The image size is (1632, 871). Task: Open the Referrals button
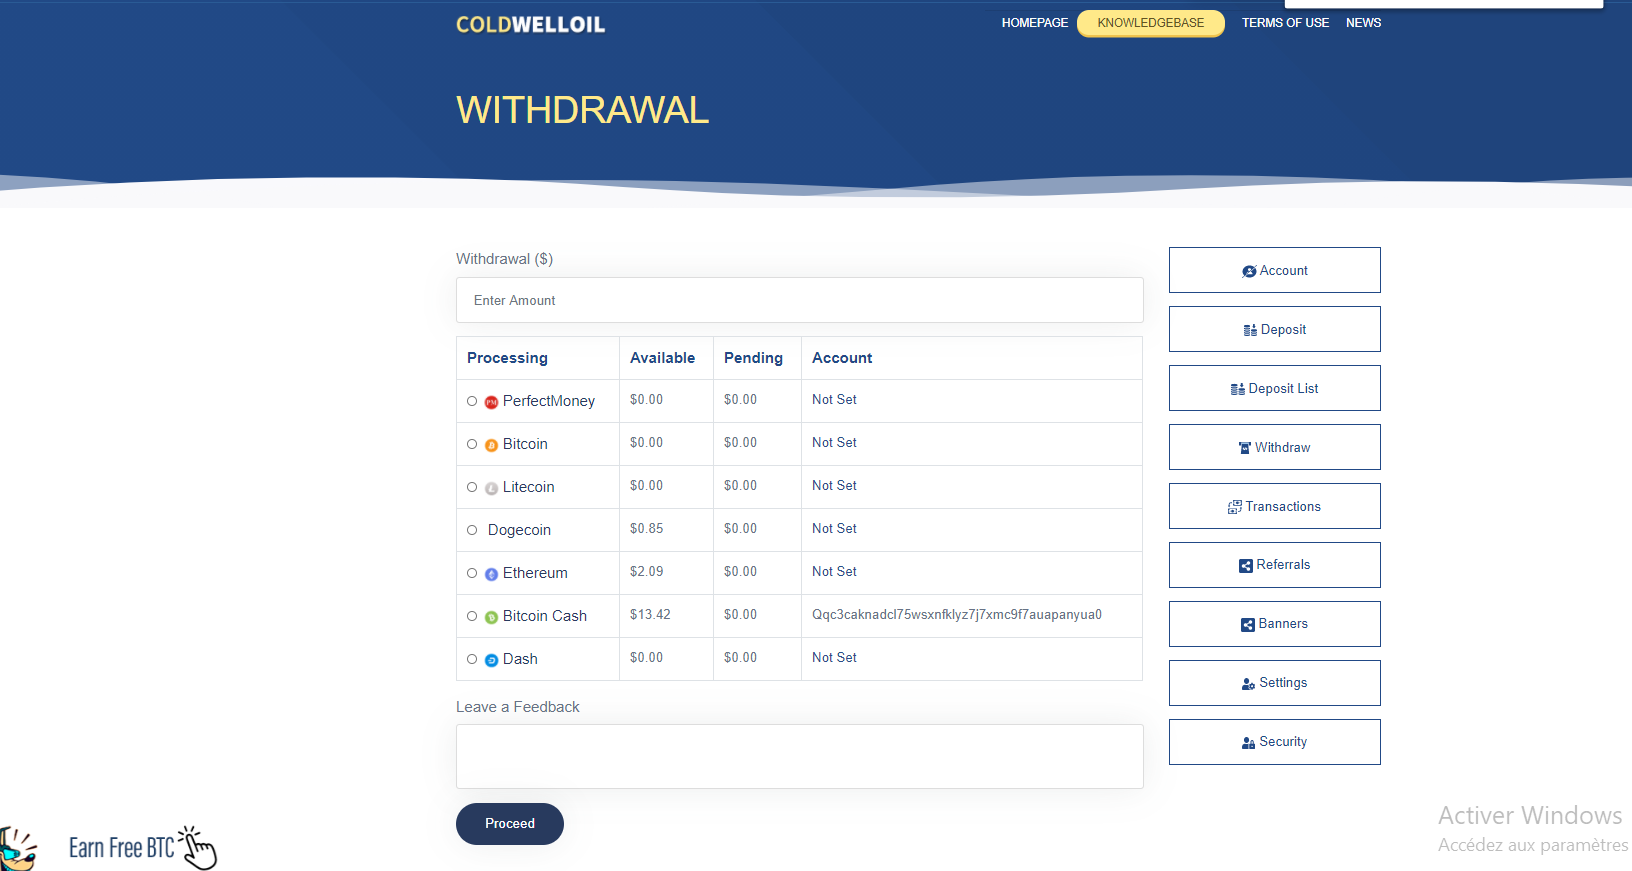point(1275,565)
